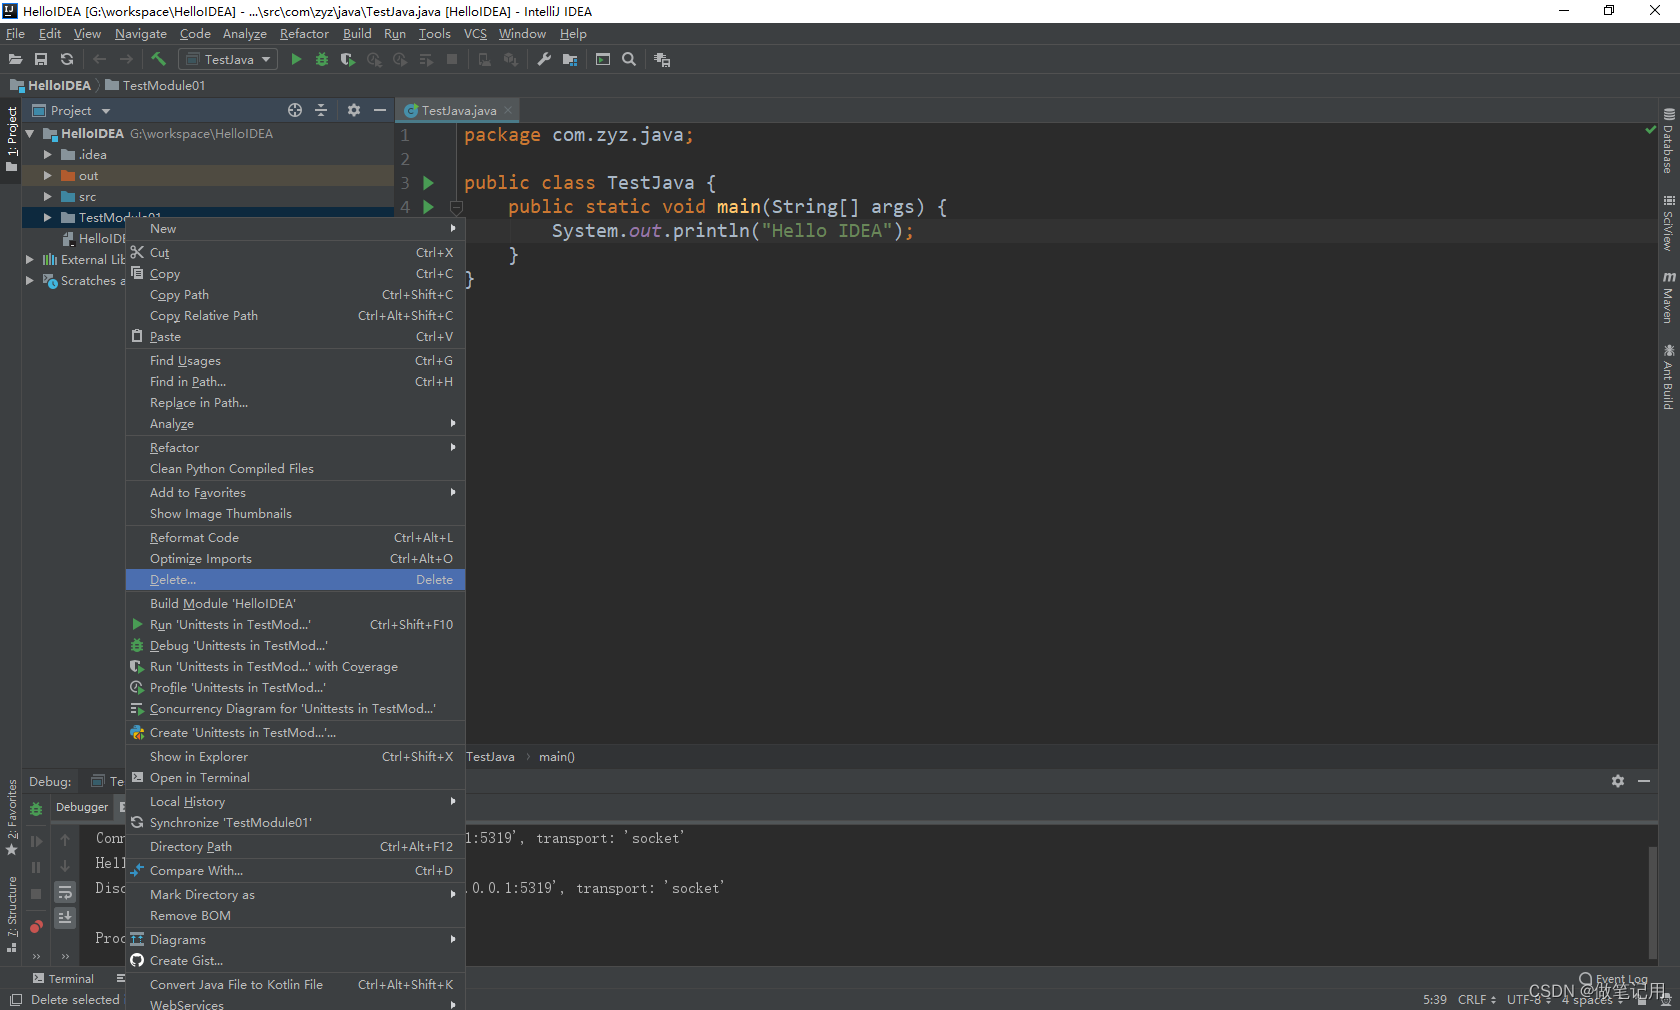Select Reformat Code in context menu
The image size is (1680, 1010).
click(x=295, y=538)
